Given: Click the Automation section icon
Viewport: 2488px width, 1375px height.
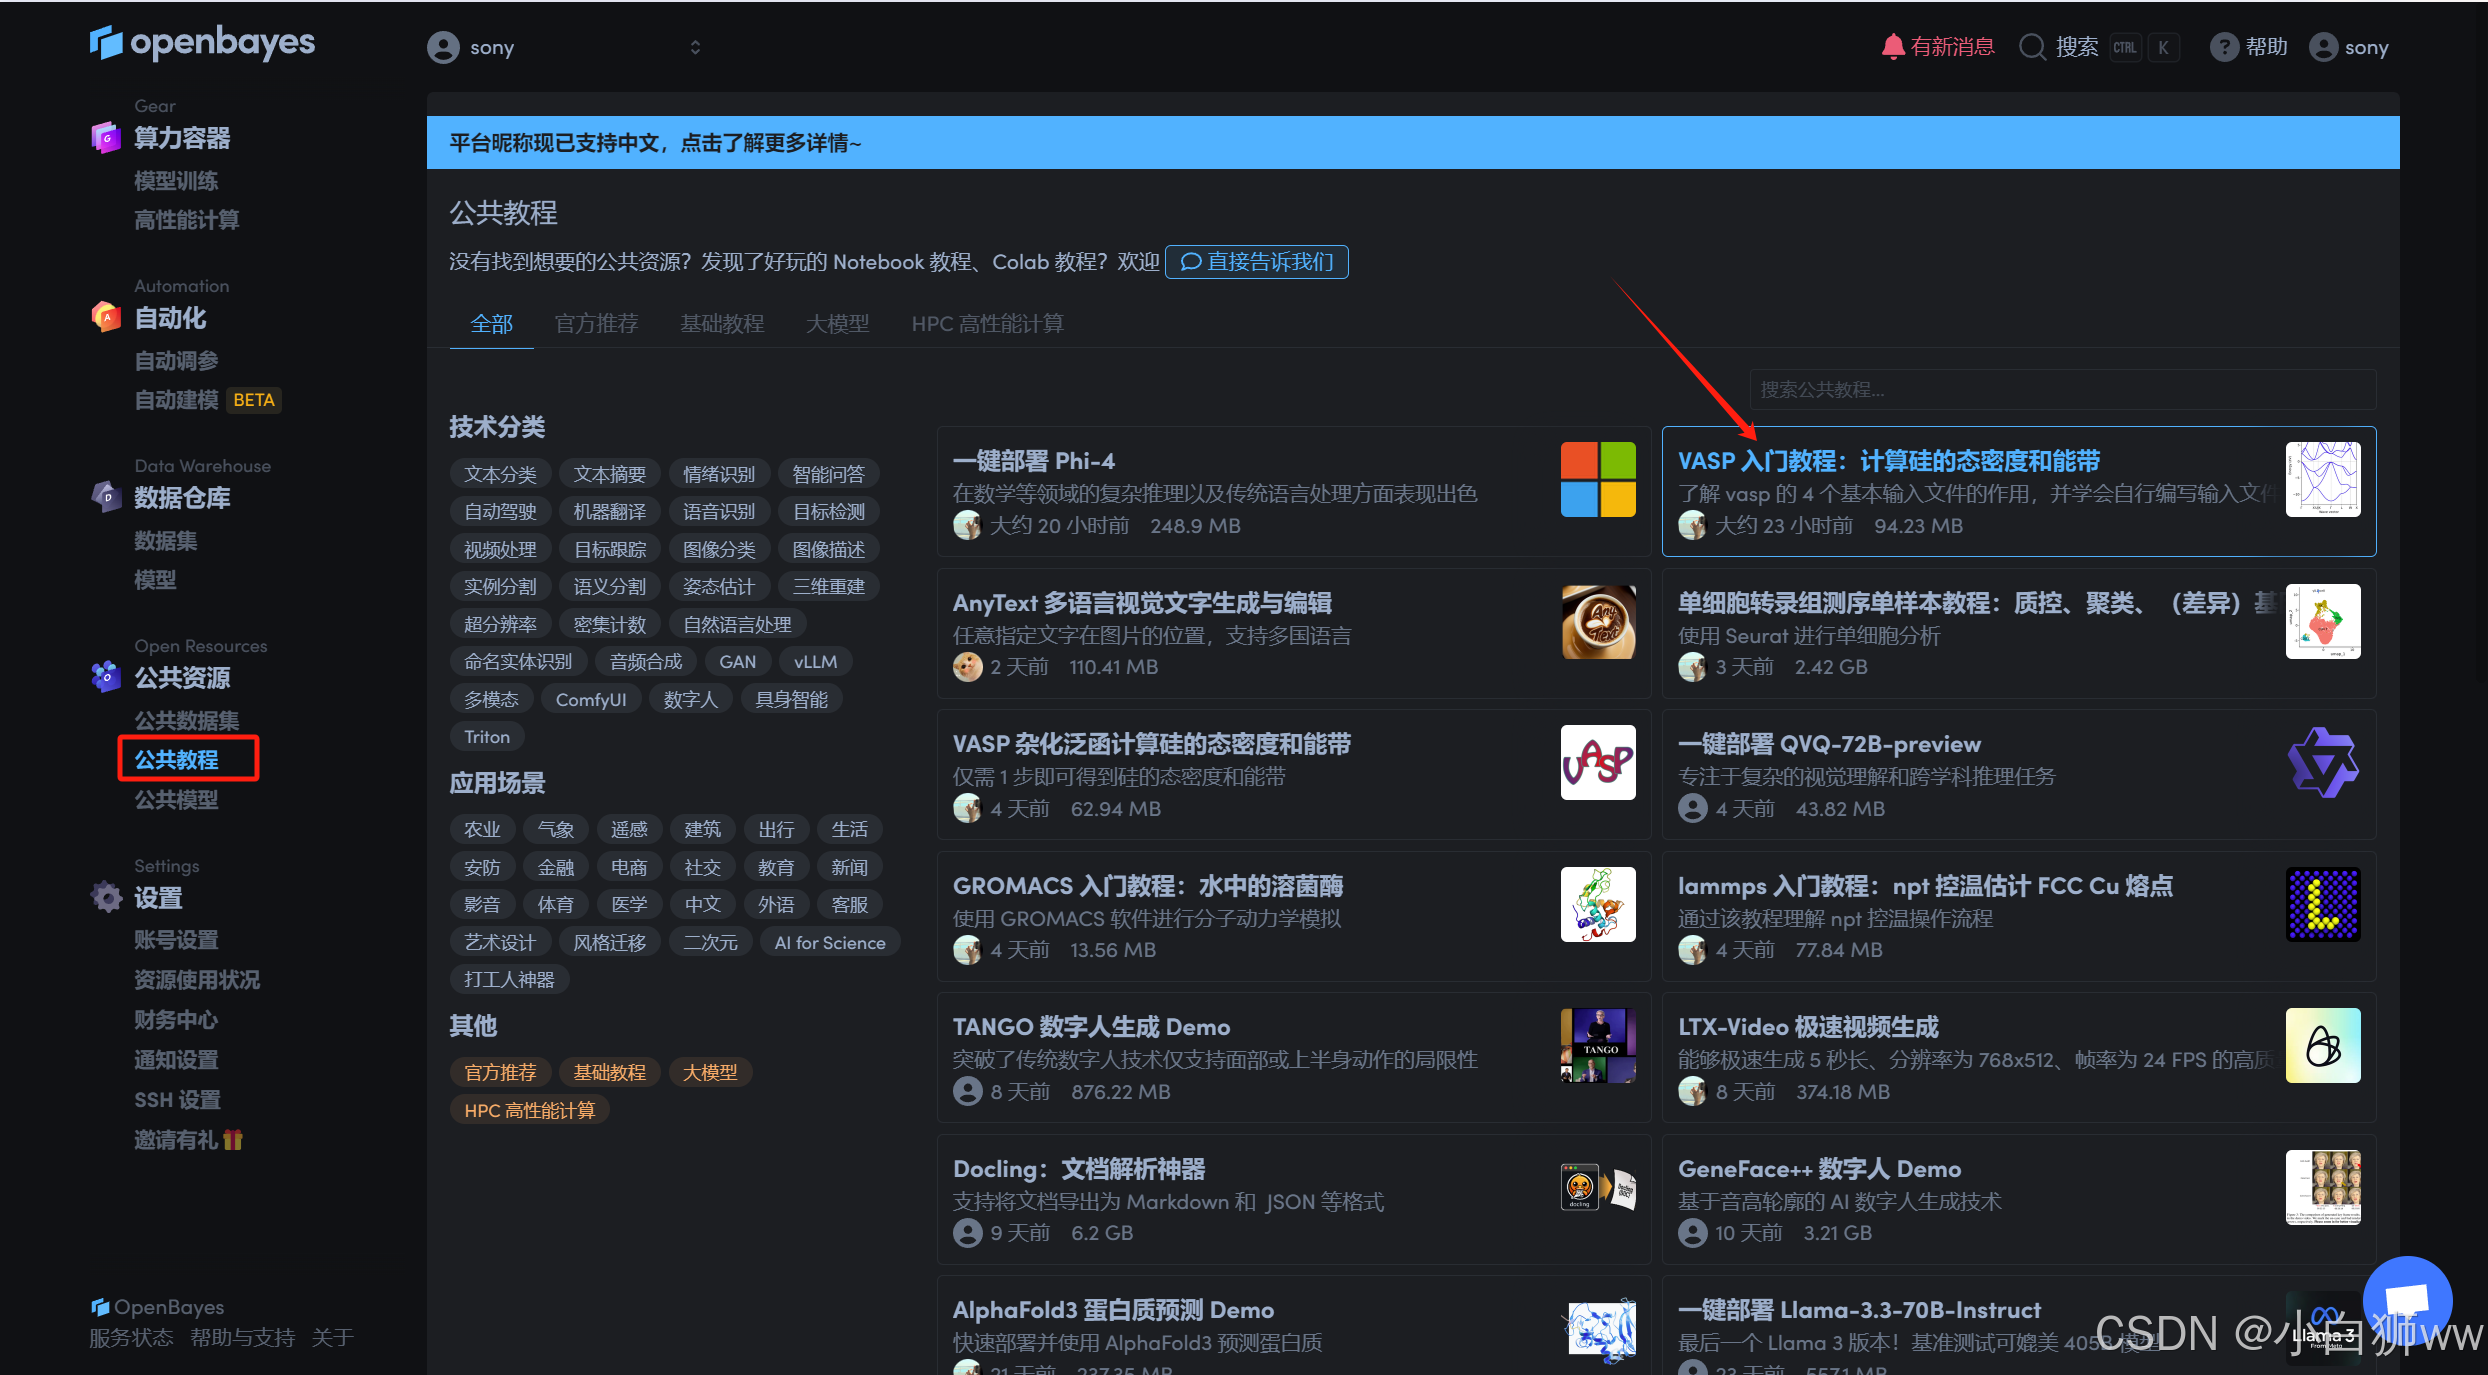Looking at the screenshot, I should 106,318.
